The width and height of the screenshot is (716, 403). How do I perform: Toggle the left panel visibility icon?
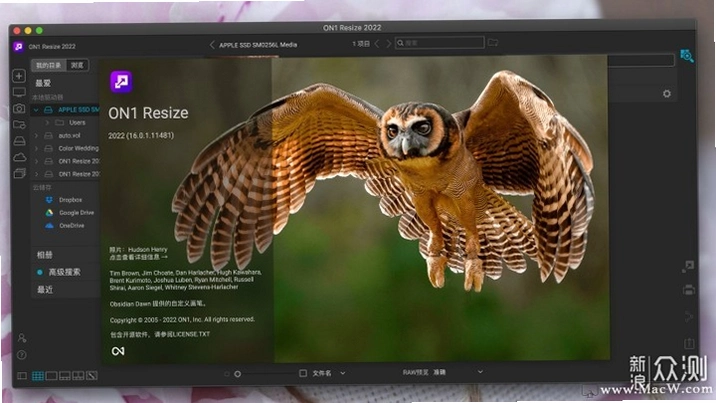pyautogui.click(x=21, y=376)
